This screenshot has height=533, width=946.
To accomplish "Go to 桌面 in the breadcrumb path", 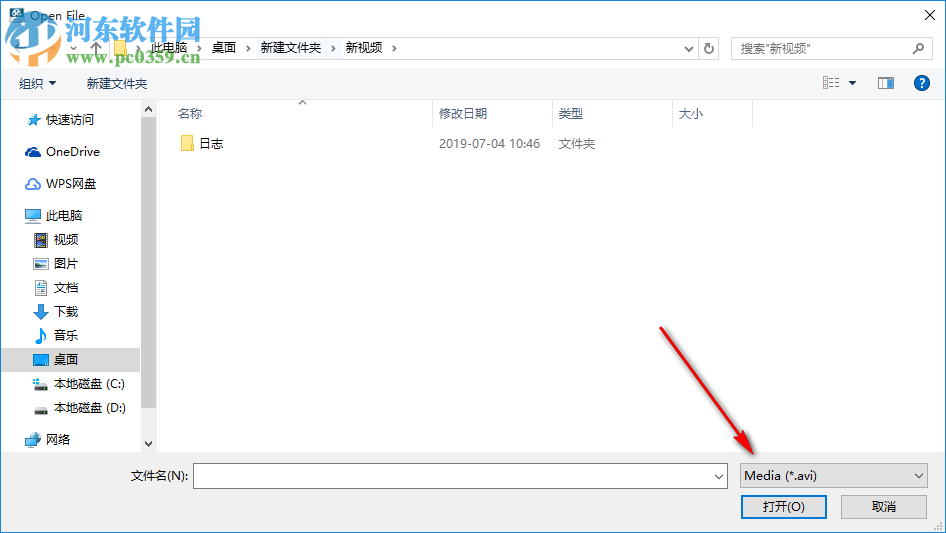I will (224, 48).
